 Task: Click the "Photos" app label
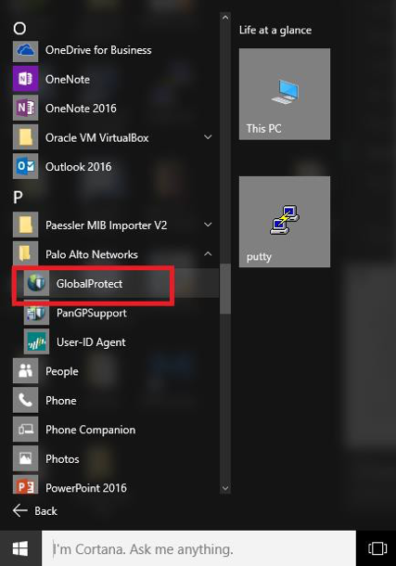[x=62, y=459]
